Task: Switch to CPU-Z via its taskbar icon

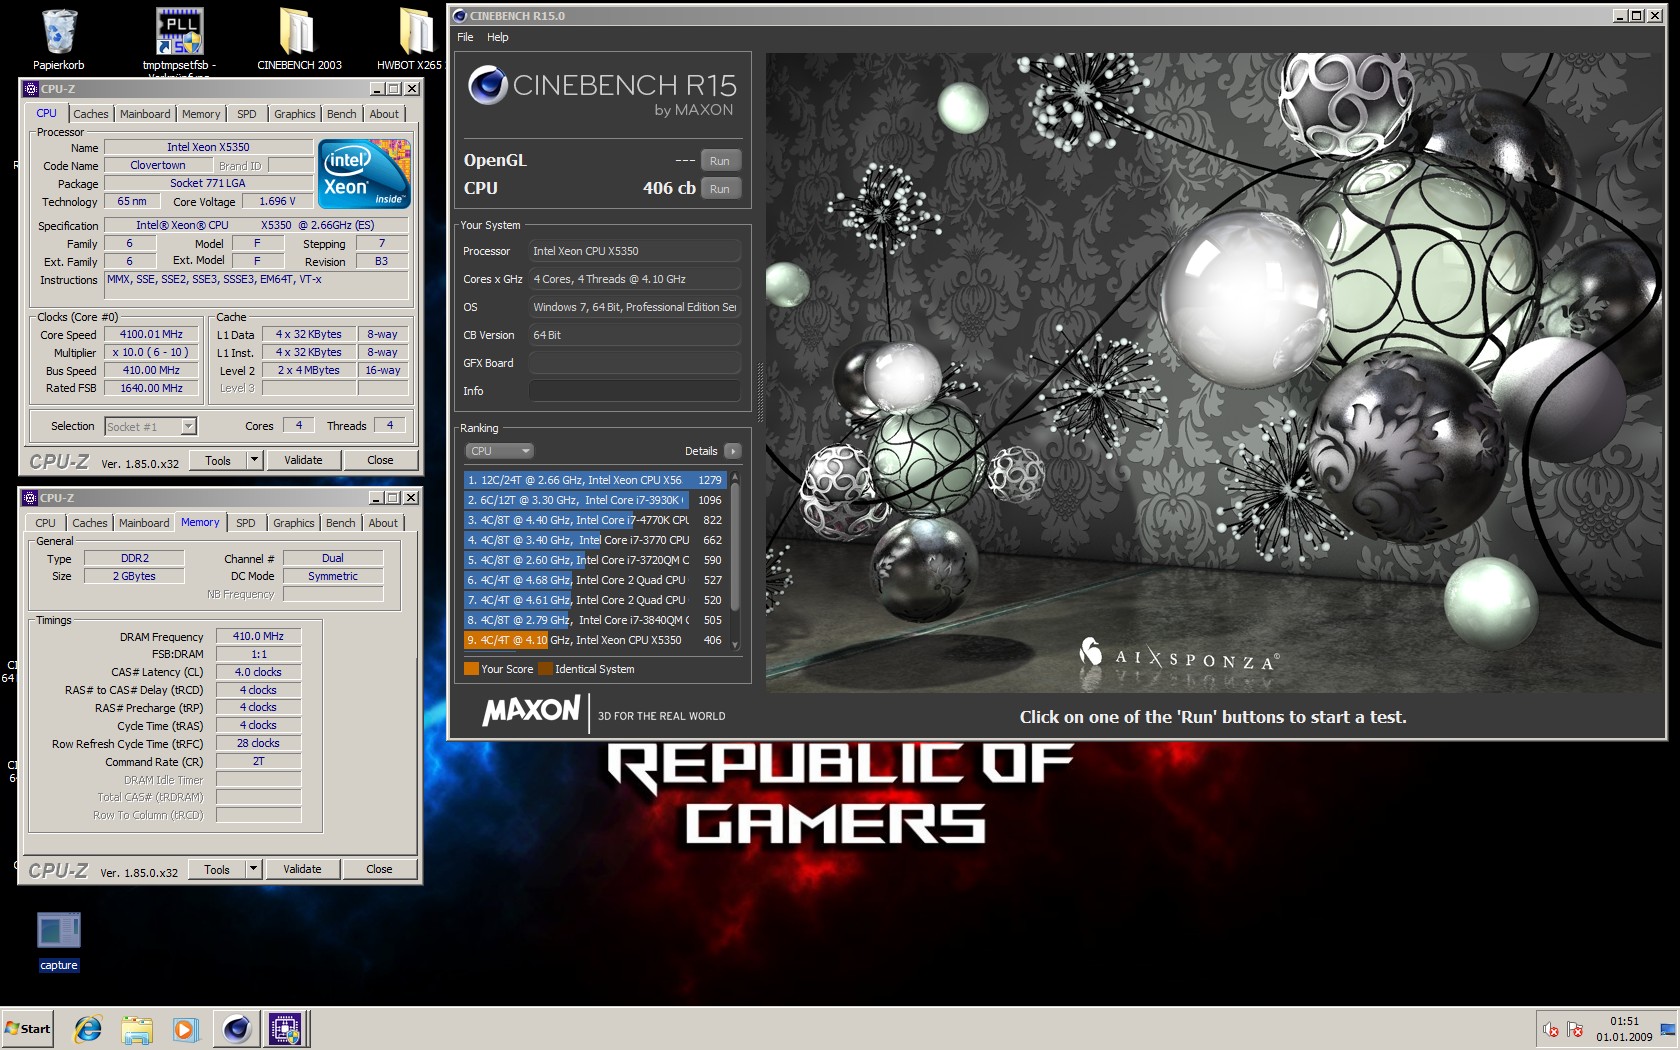Action: pos(285,1028)
